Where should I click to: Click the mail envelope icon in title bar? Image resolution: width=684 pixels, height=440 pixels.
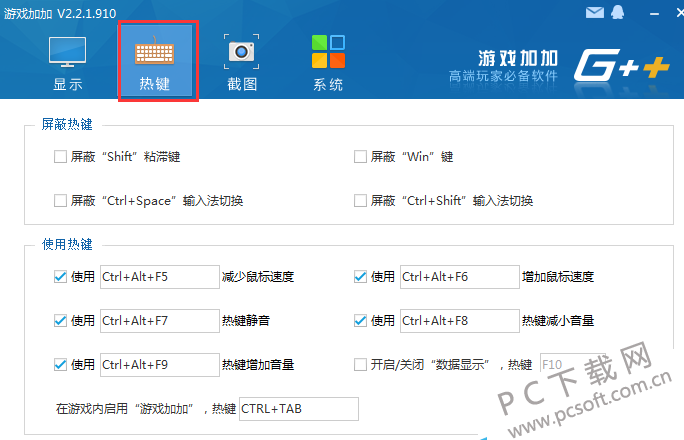595,13
